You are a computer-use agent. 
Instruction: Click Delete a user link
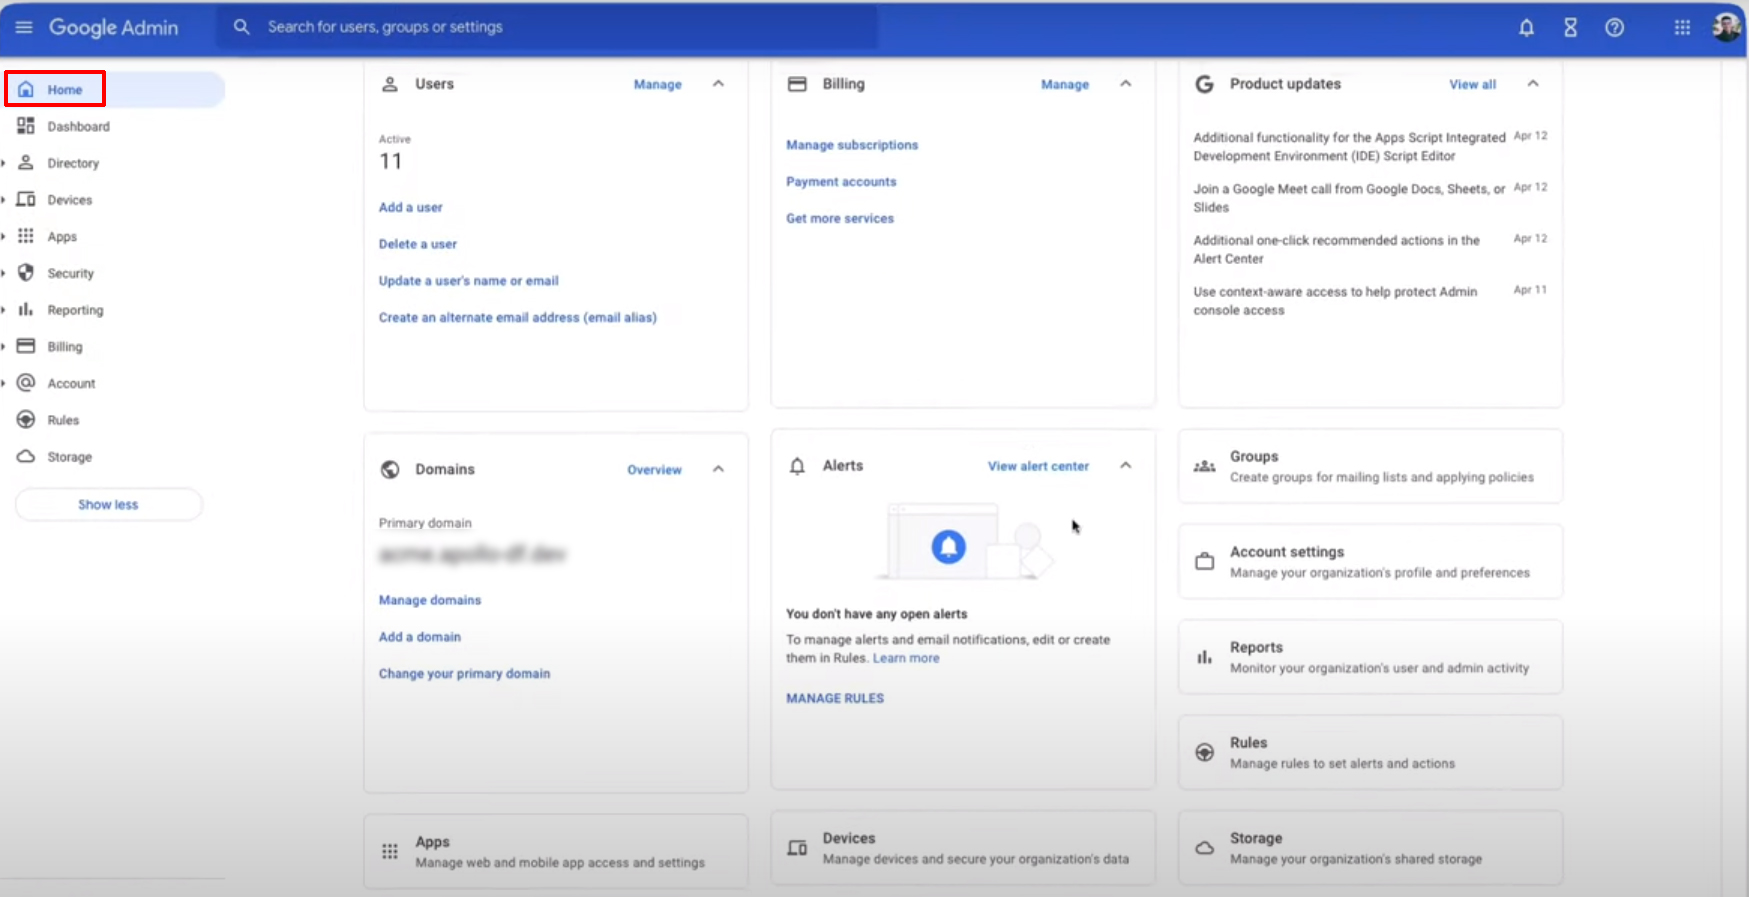(x=418, y=244)
